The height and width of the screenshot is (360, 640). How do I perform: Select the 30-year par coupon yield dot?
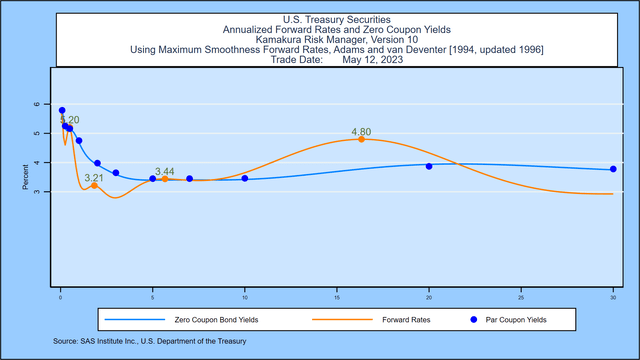pyautogui.click(x=613, y=169)
